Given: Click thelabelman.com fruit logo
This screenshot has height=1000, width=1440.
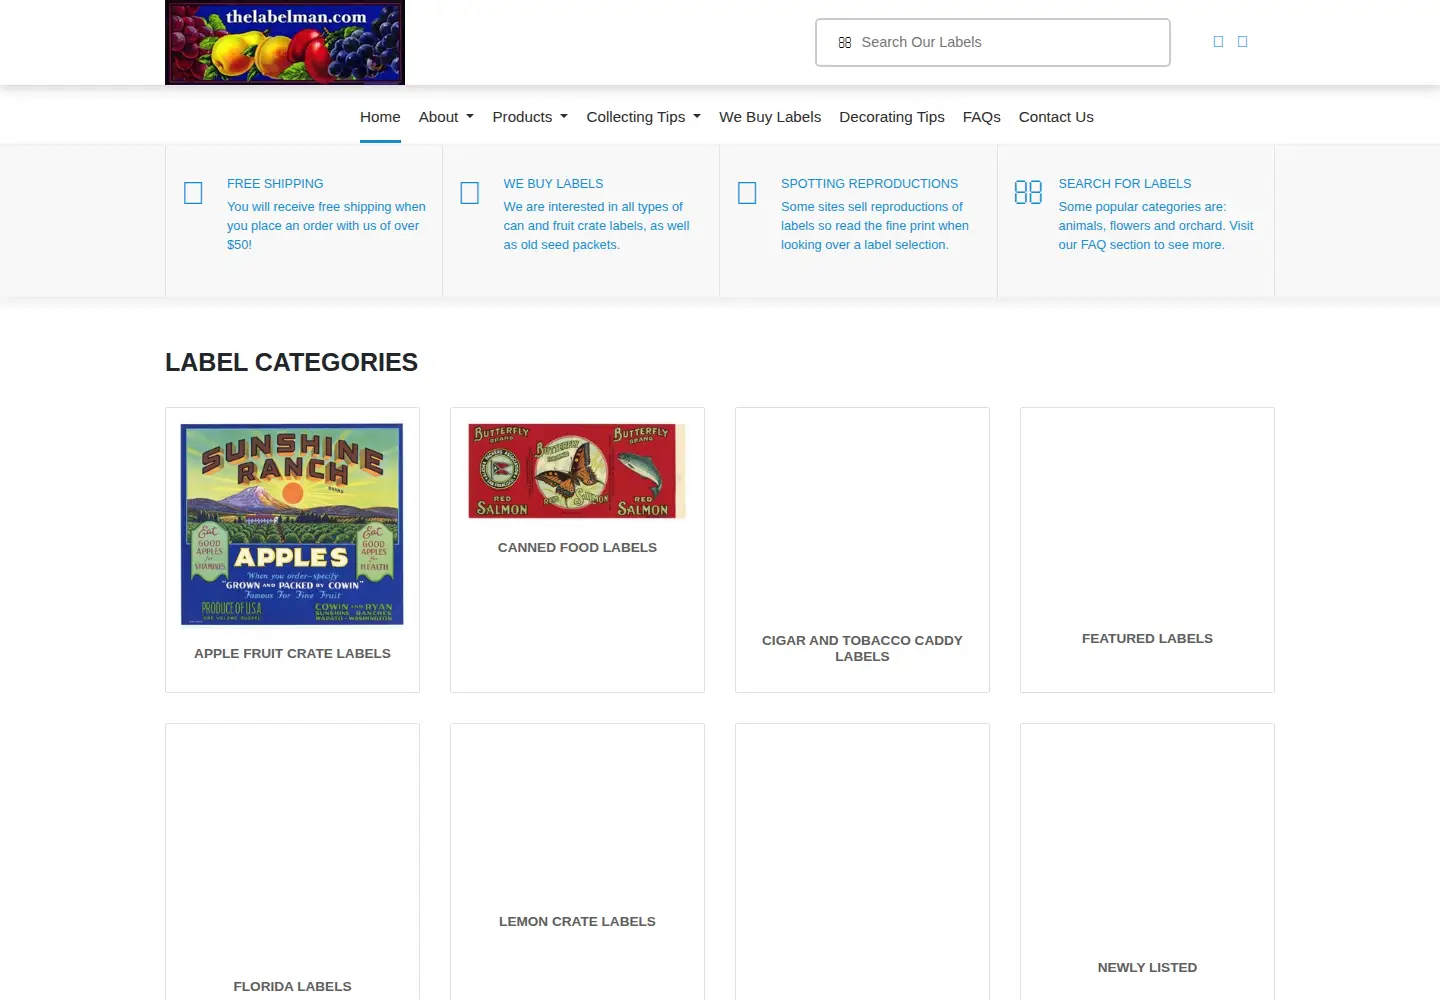Looking at the screenshot, I should point(285,42).
